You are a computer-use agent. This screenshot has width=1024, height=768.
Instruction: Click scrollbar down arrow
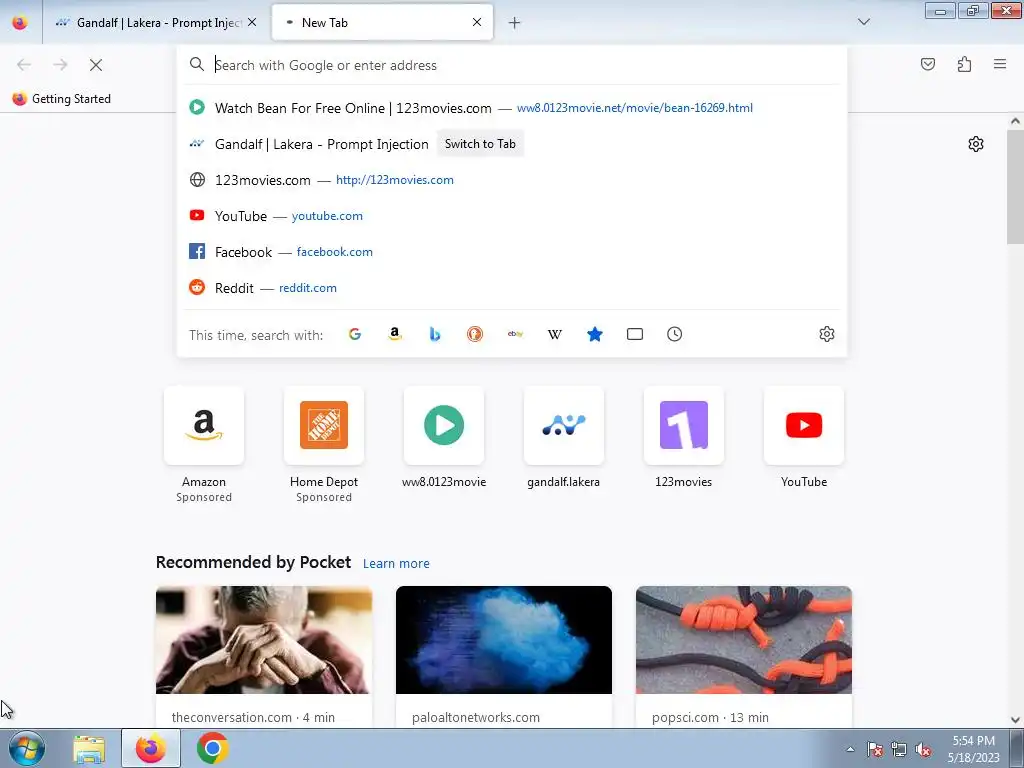(x=1016, y=720)
